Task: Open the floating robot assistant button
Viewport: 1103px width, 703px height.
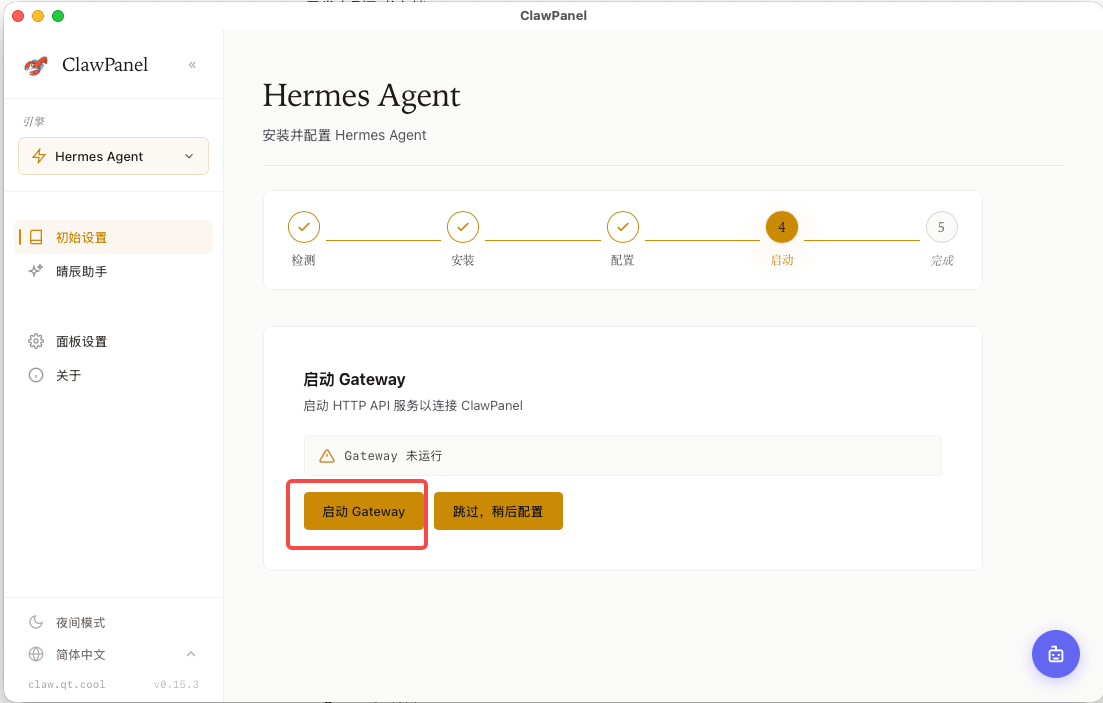Action: pos(1055,654)
